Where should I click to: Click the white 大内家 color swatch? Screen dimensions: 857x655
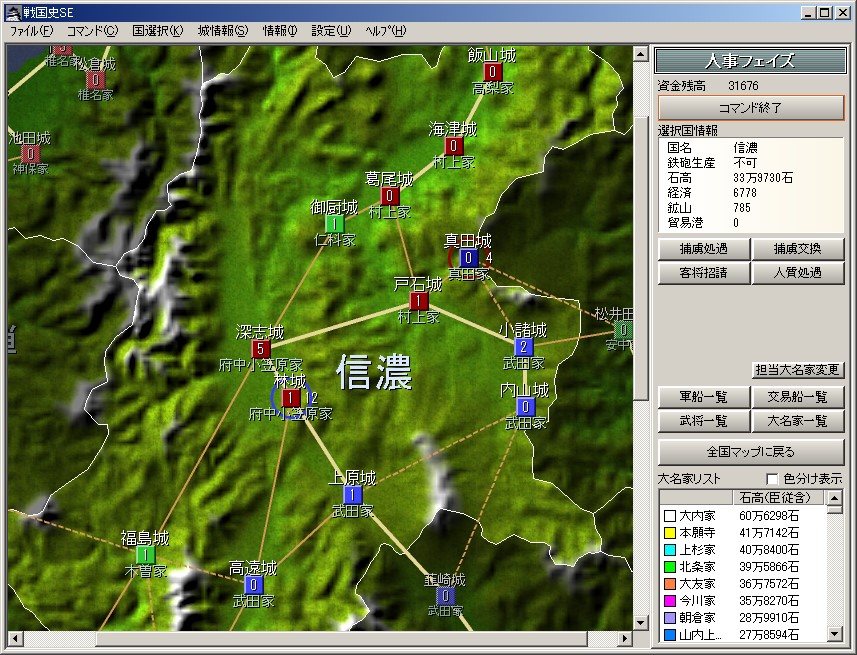coord(670,516)
